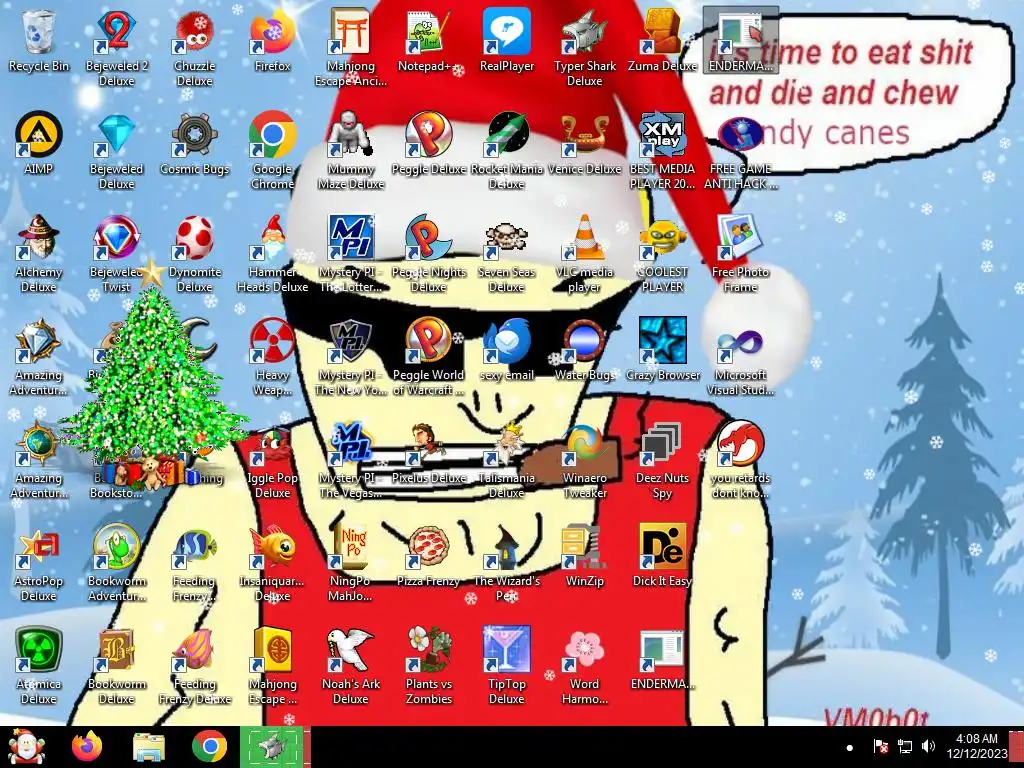The height and width of the screenshot is (768, 1024).
Task: Launch WinZip desktop shortcut
Action: 584,556
